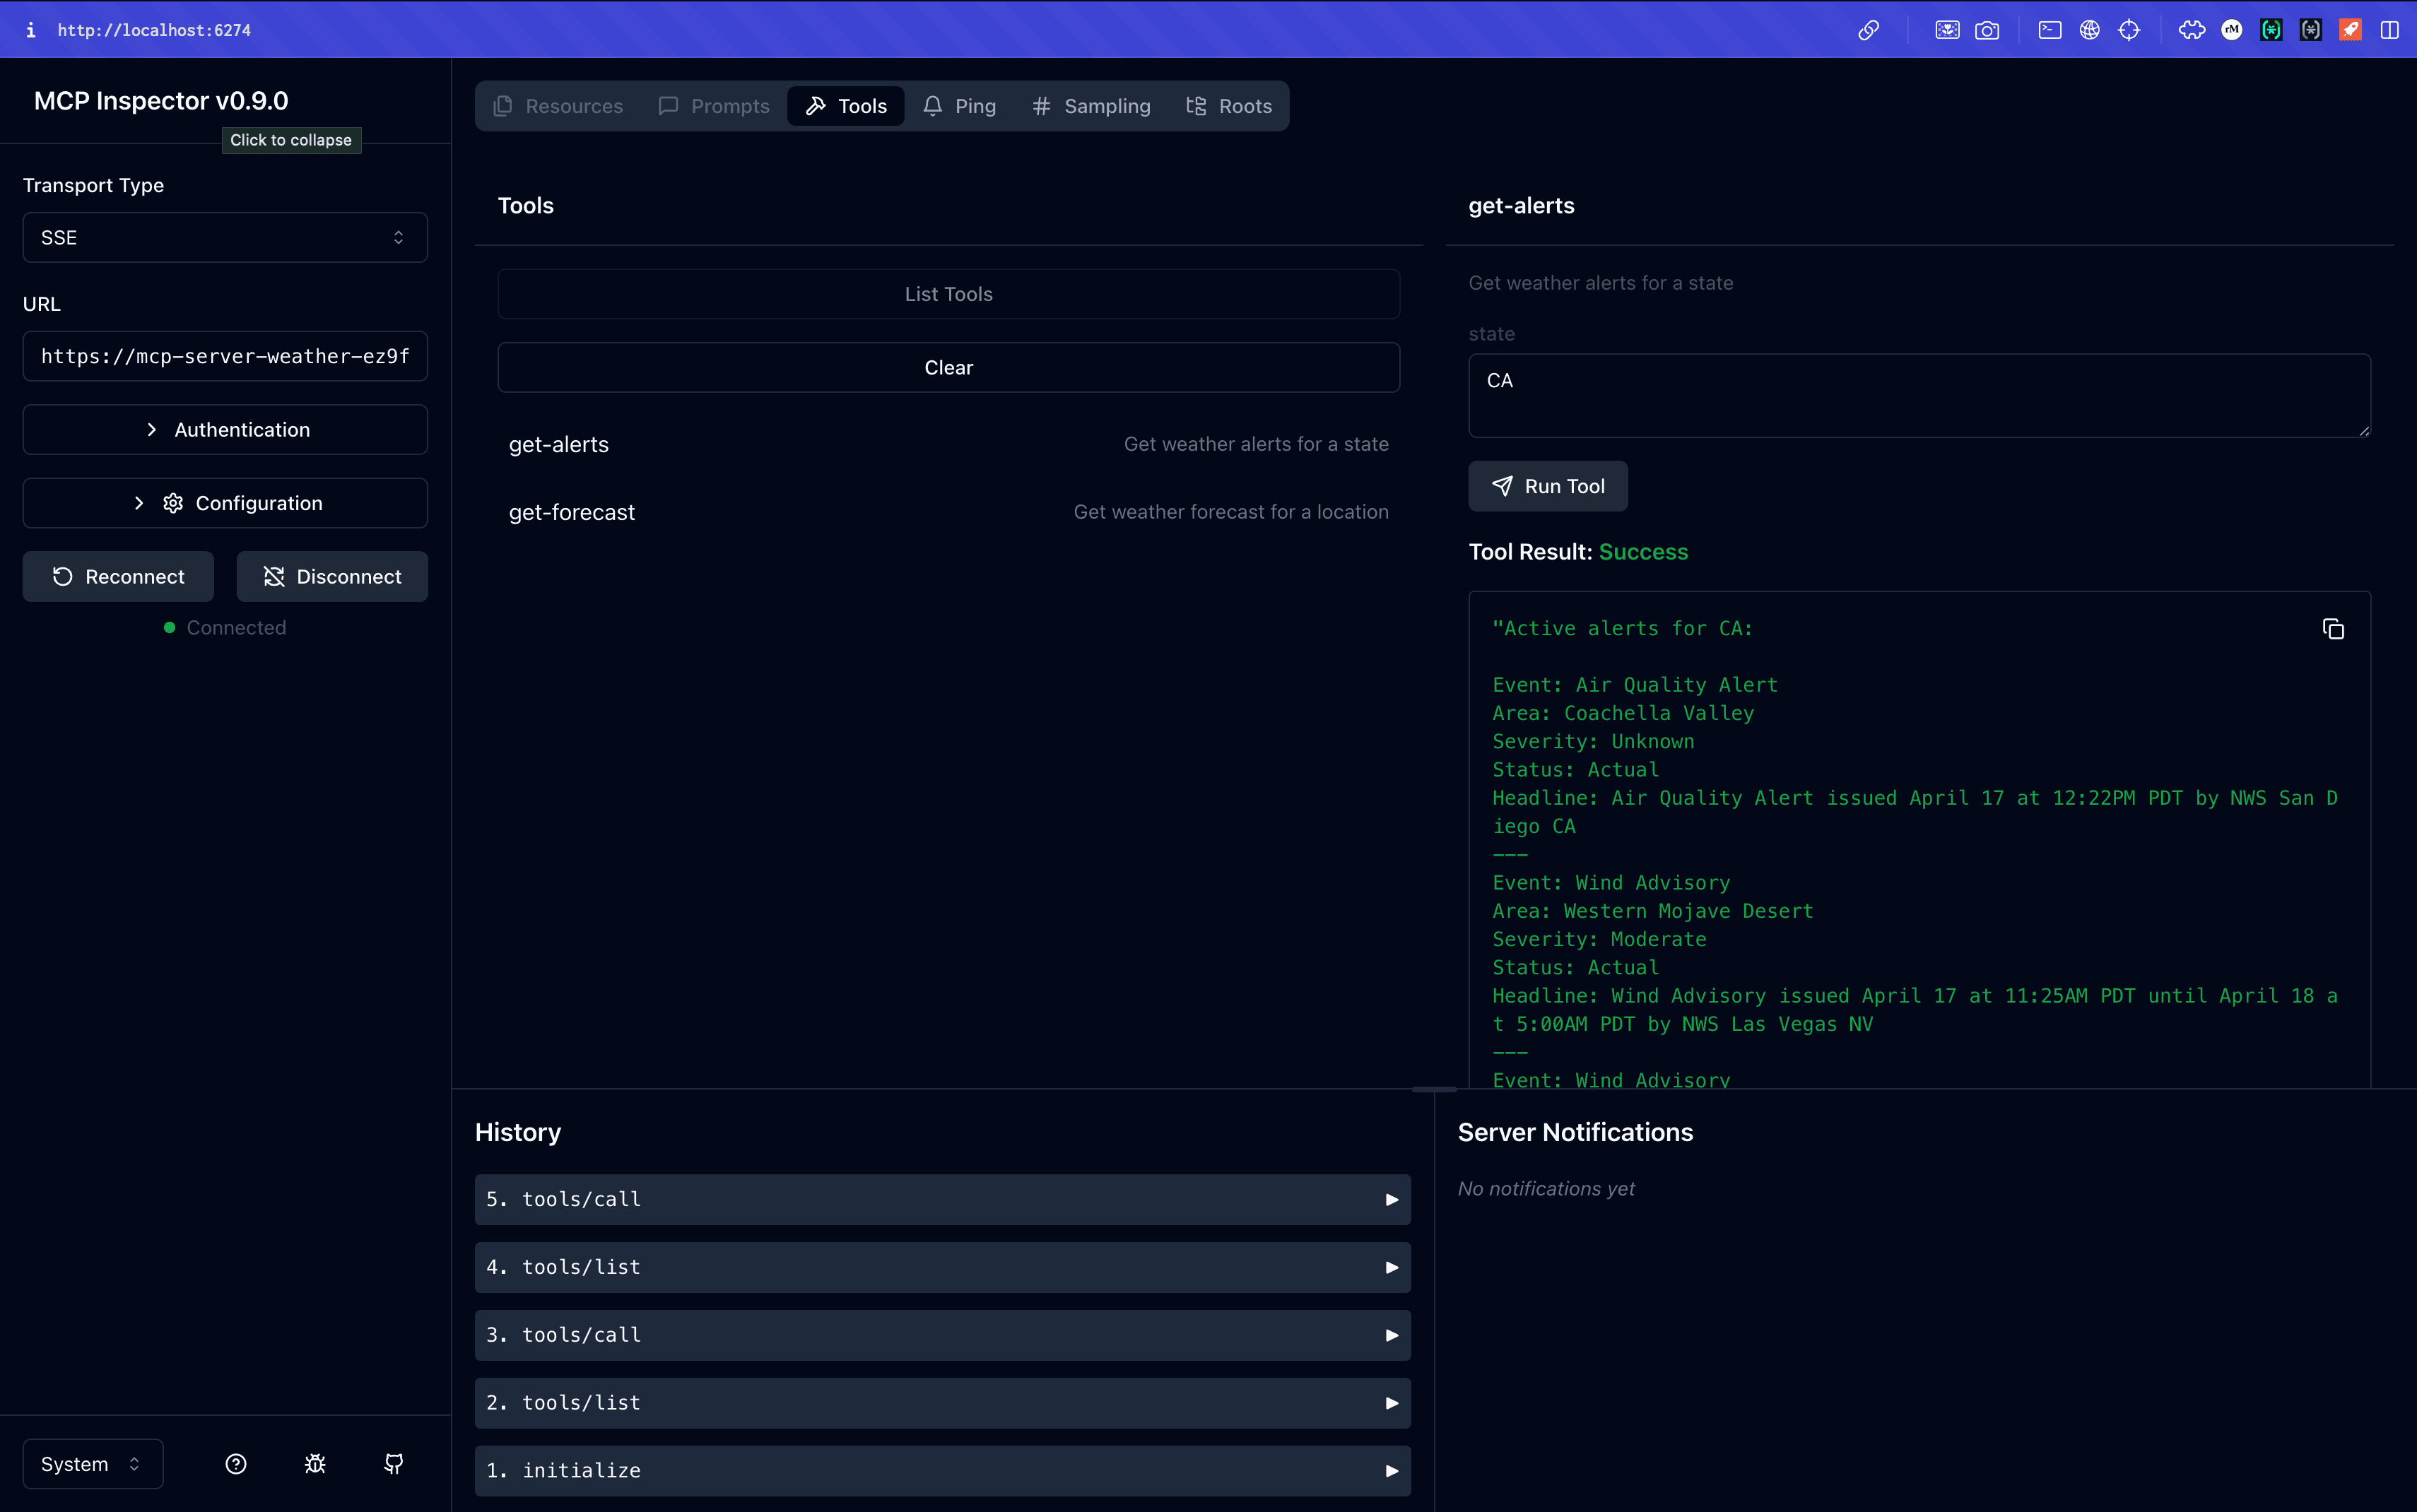Run the get-alerts tool

1547,486
